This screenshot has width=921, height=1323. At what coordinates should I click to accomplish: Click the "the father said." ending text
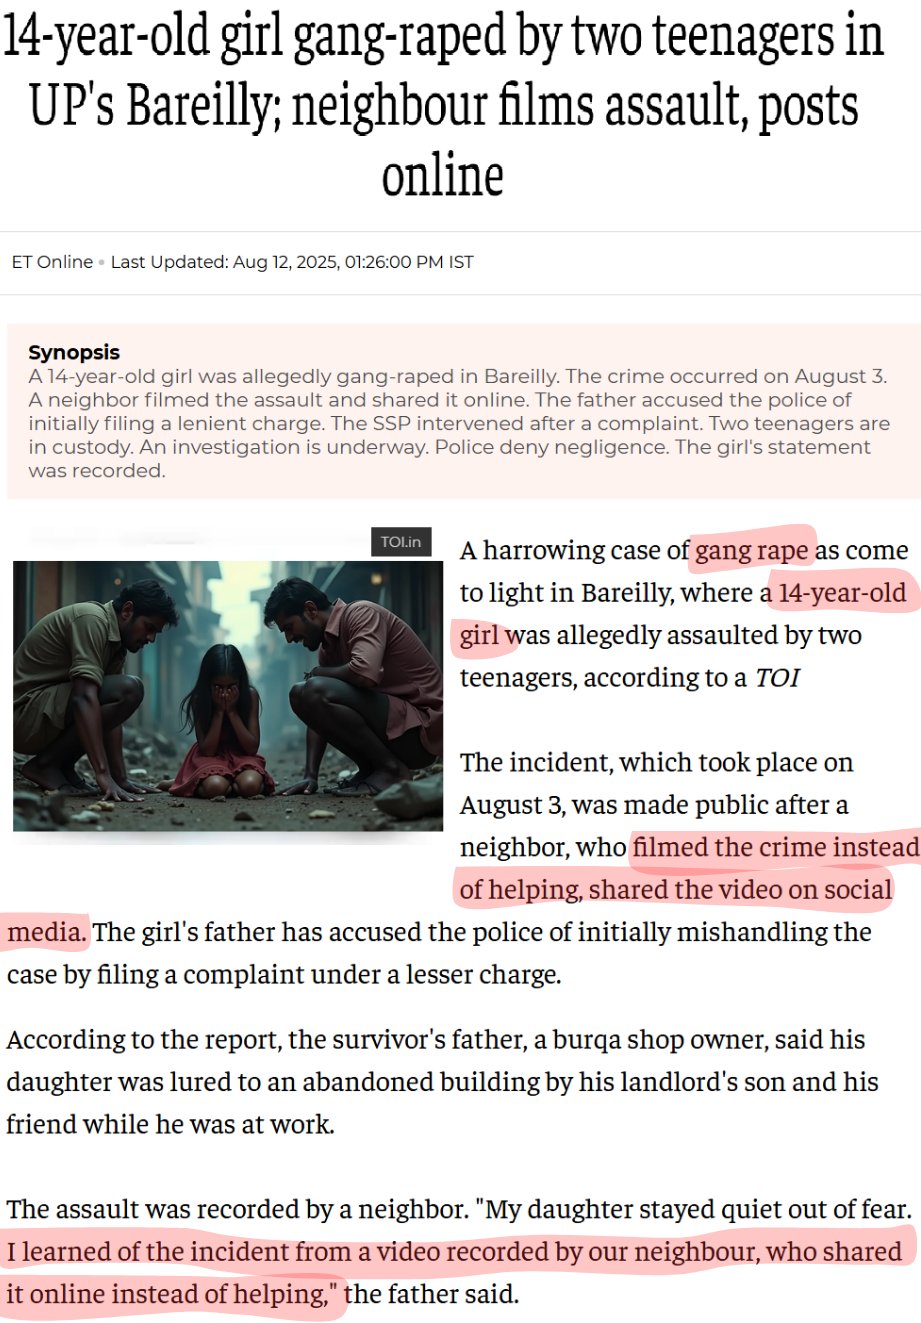pos(431,1294)
